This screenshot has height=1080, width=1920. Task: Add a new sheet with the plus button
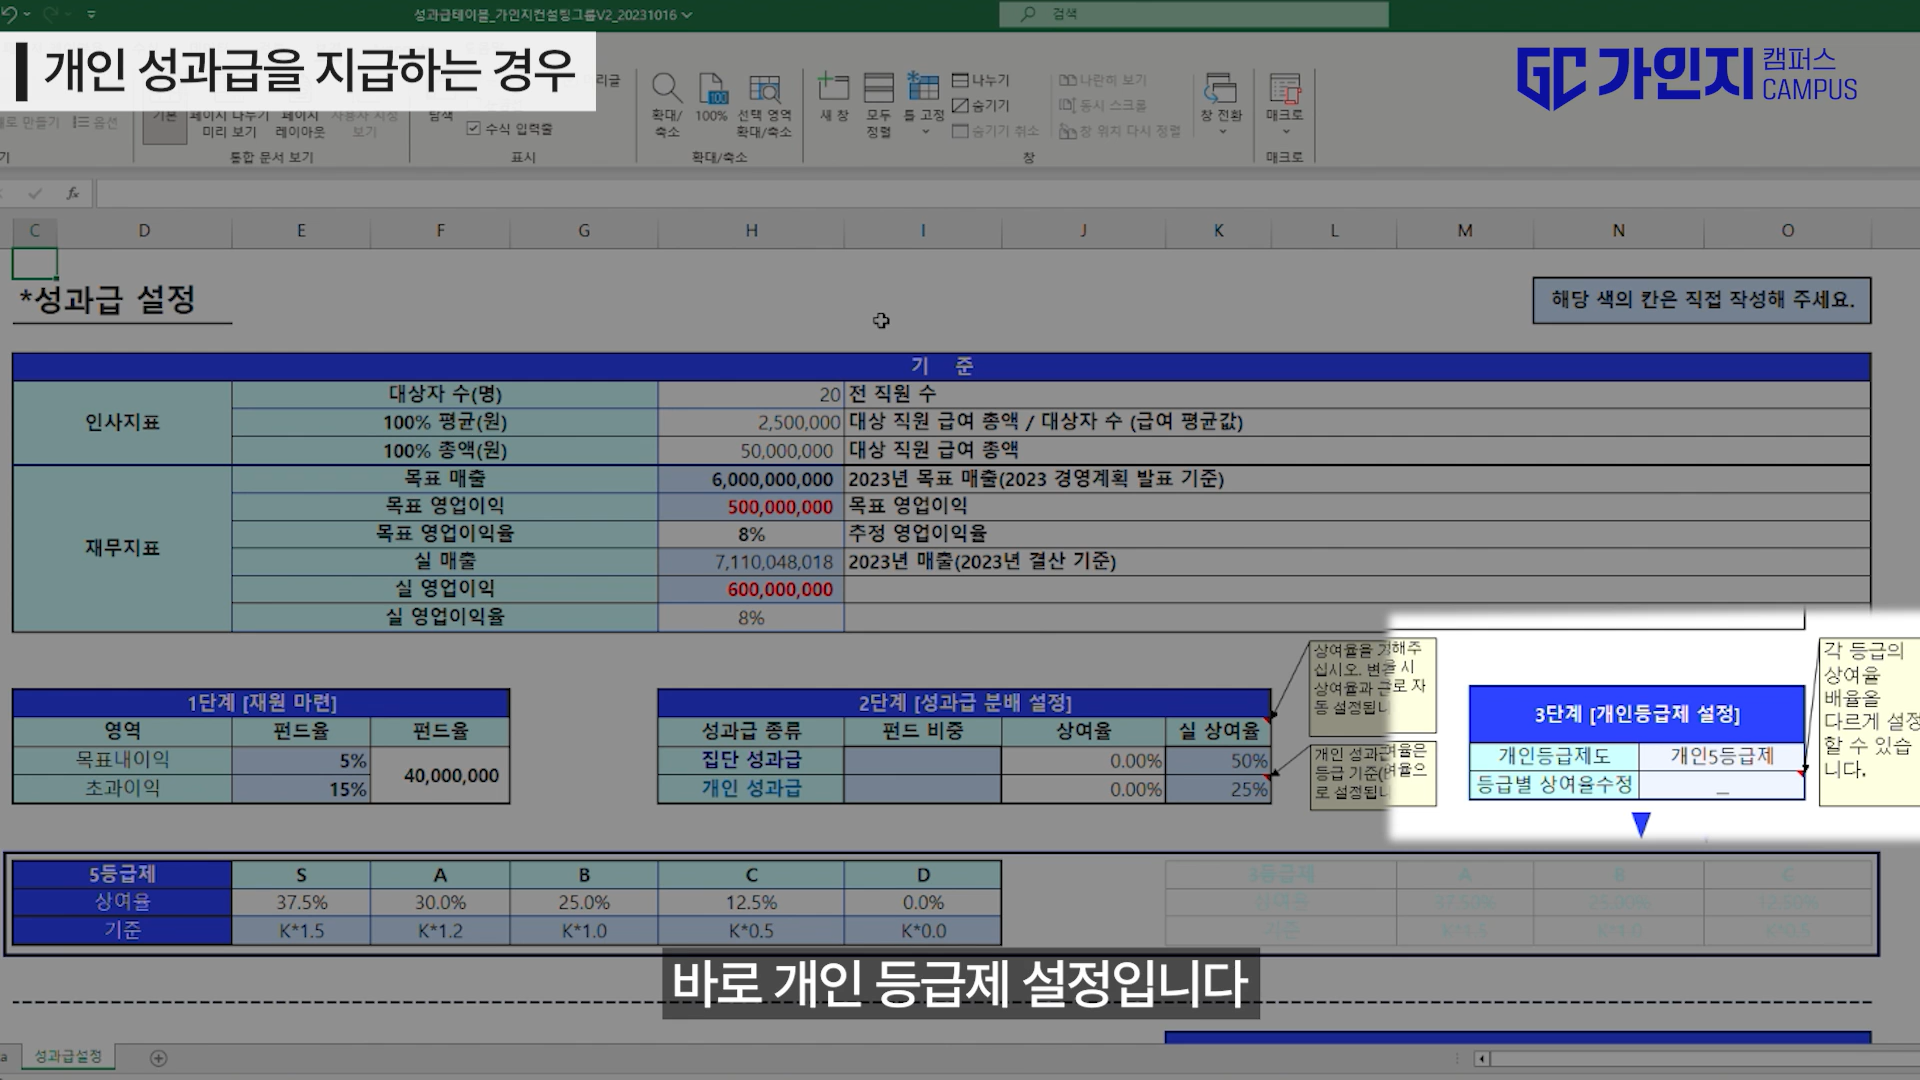(158, 1056)
